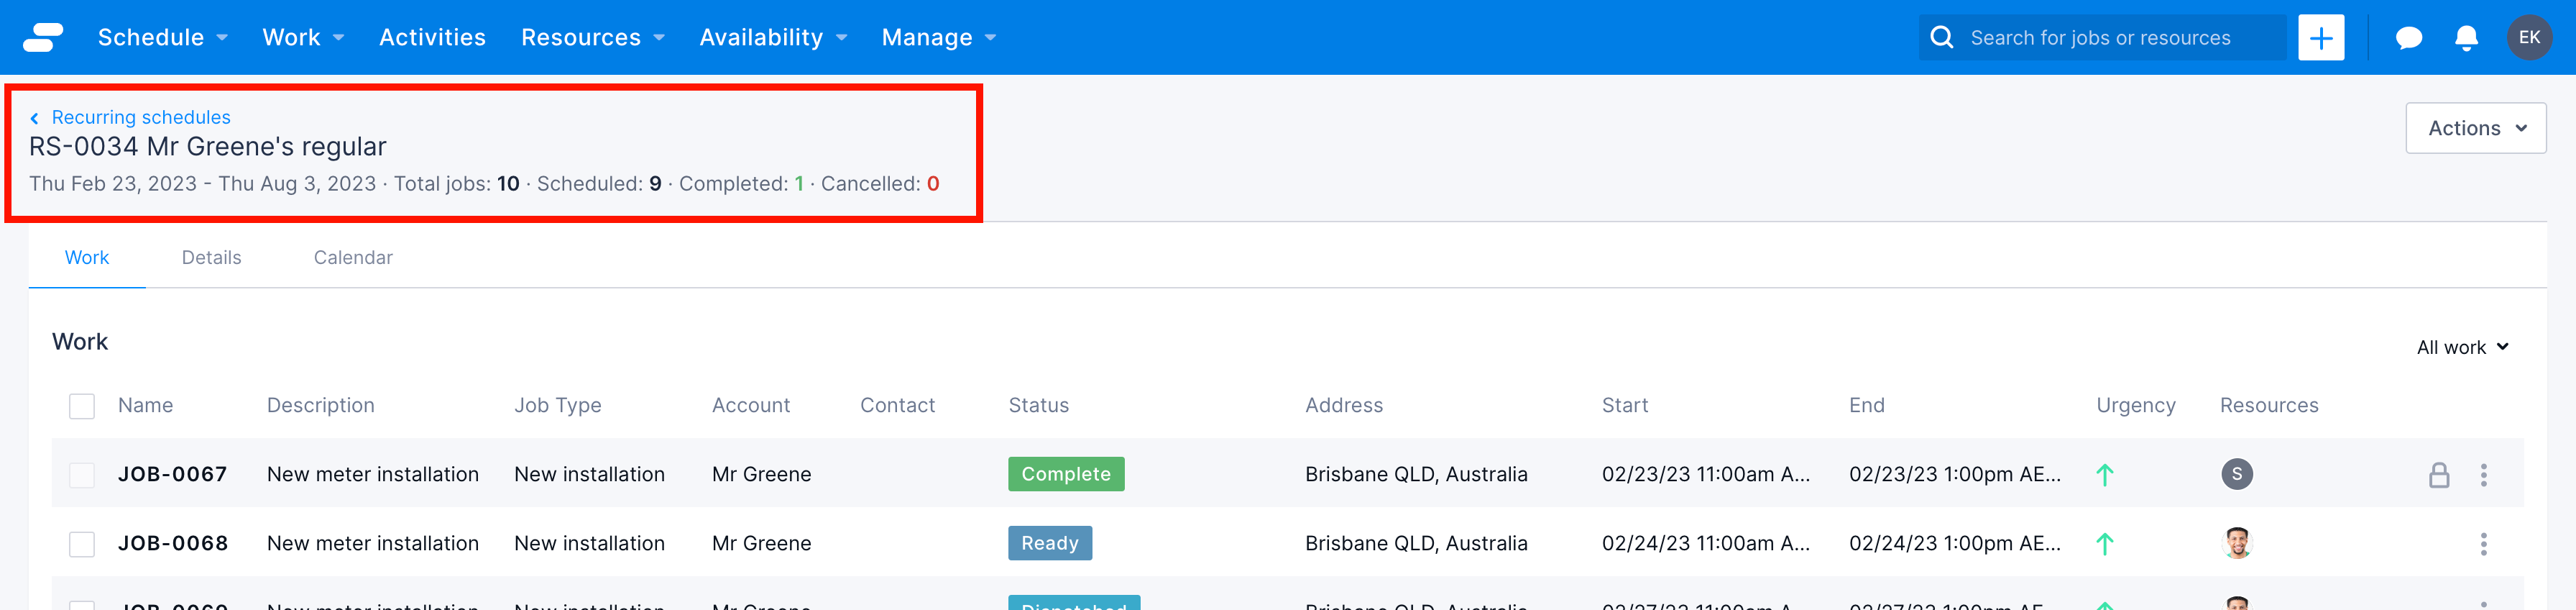Open the All work filter dropdown
This screenshot has width=2576, height=610.
(2462, 347)
